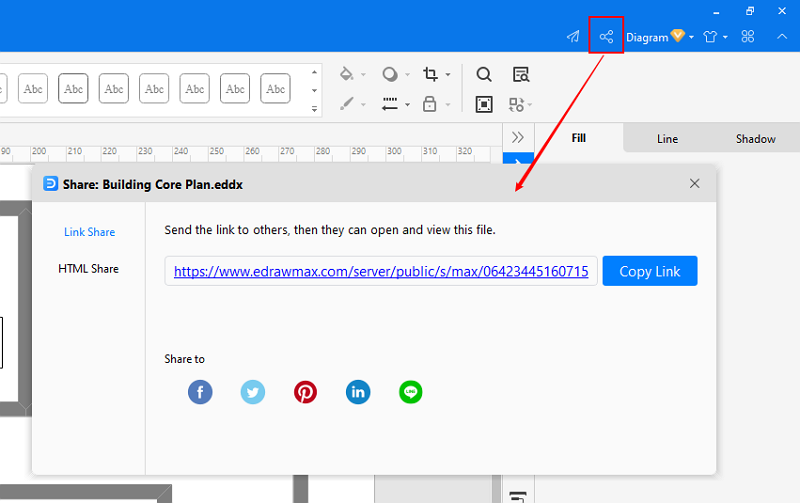The height and width of the screenshot is (503, 800).
Task: Open the Replace Shape icon
Action: tap(516, 105)
